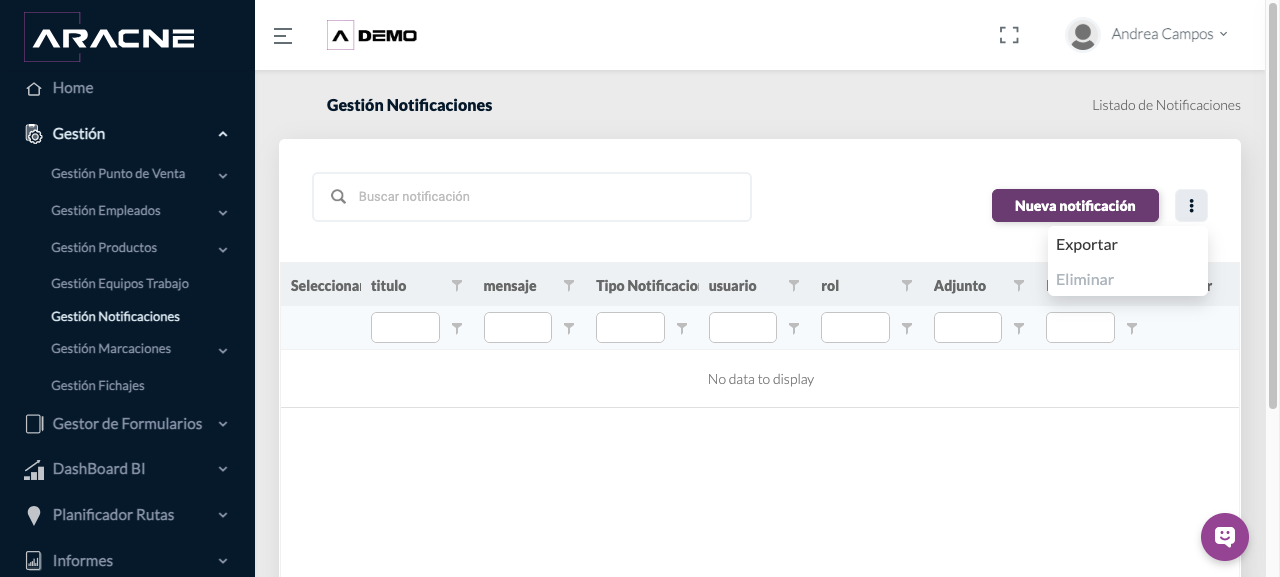Expand Gestión Empleados chevron
Screen dimensions: 1280x577
click(x=222, y=213)
